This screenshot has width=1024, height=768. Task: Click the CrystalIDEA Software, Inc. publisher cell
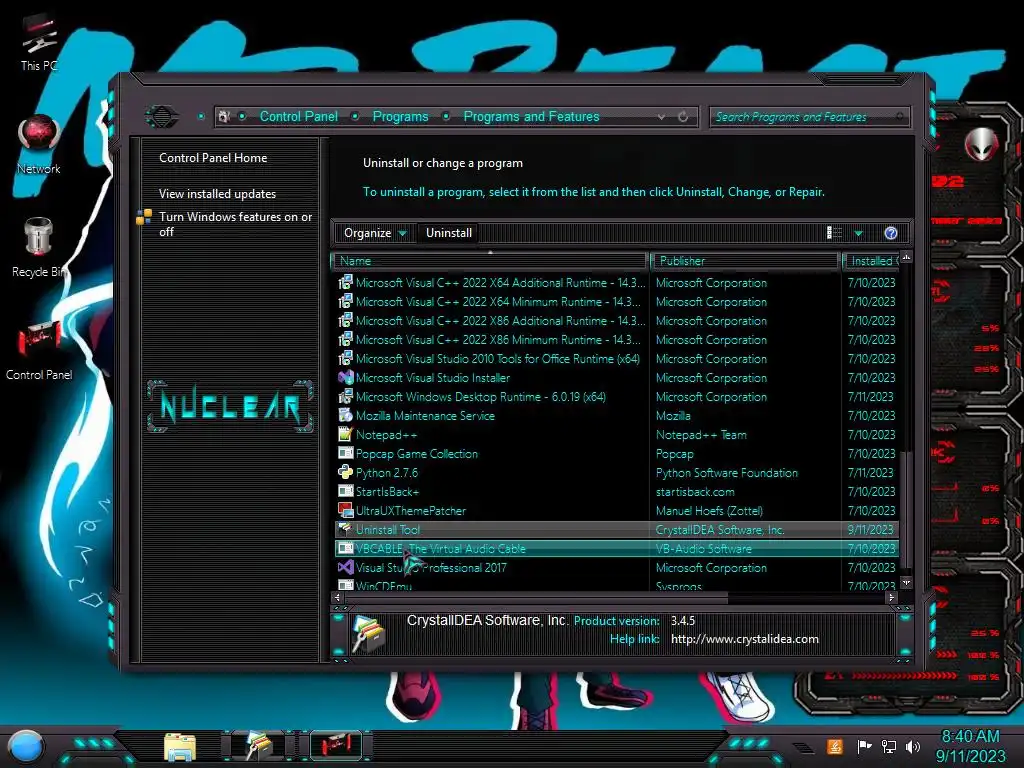720,530
